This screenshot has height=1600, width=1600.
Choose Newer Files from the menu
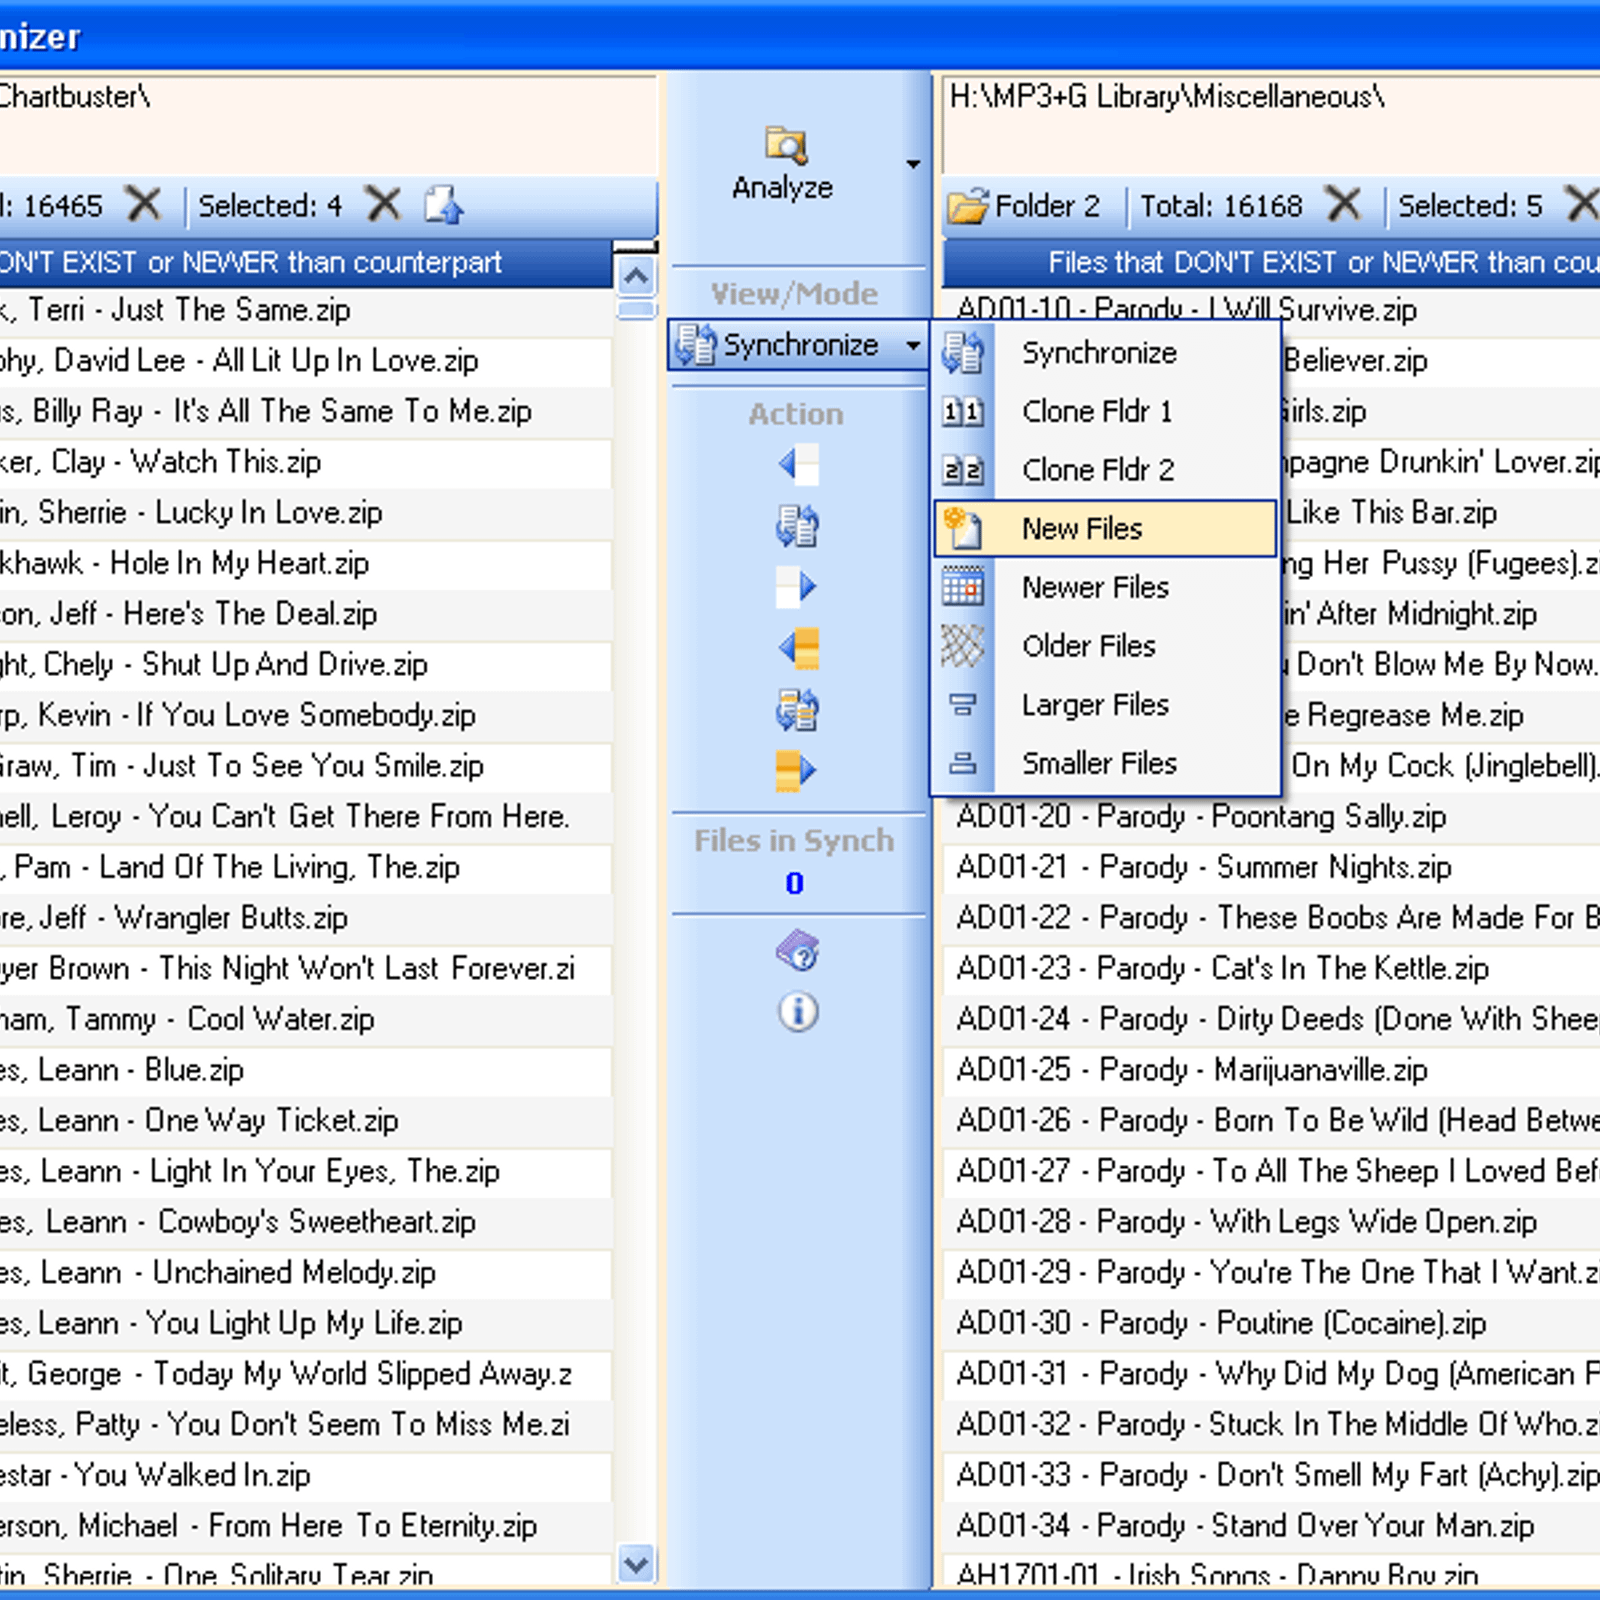point(1105,587)
